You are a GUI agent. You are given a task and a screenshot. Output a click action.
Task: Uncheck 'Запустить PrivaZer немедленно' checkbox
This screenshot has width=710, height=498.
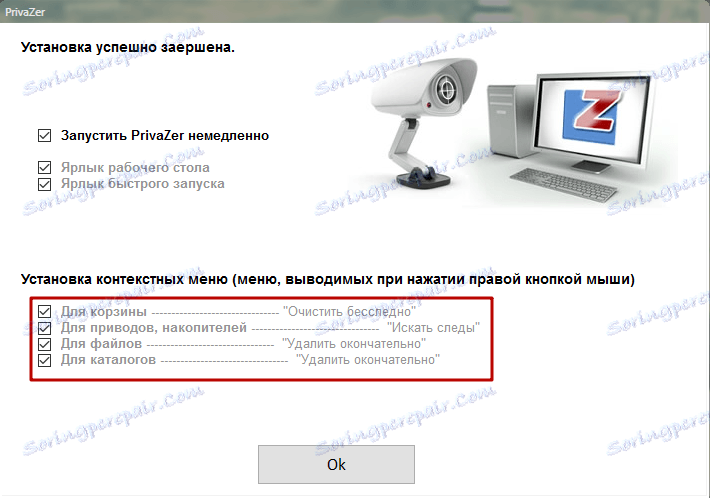44,135
